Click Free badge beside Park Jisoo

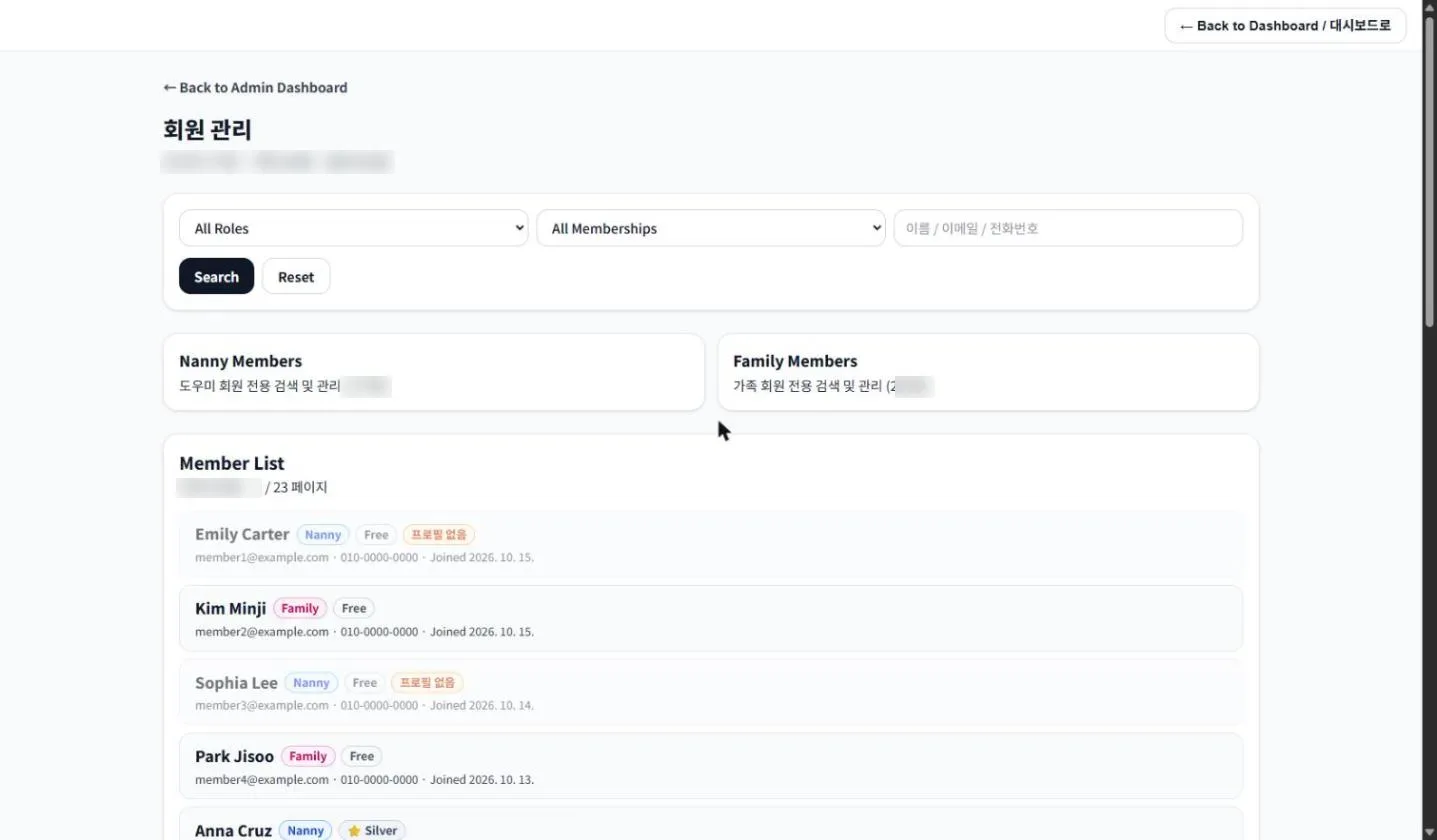tap(362, 757)
